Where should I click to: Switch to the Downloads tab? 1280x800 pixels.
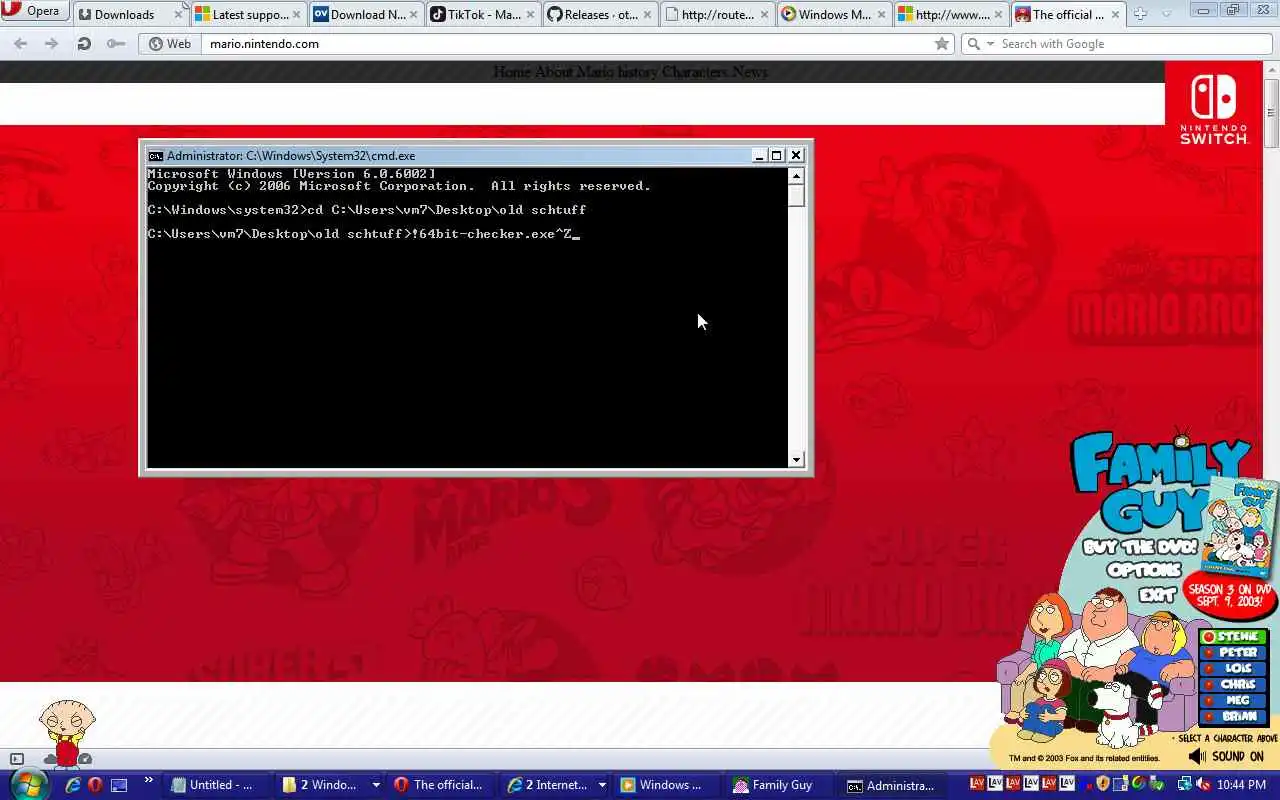tap(131, 14)
